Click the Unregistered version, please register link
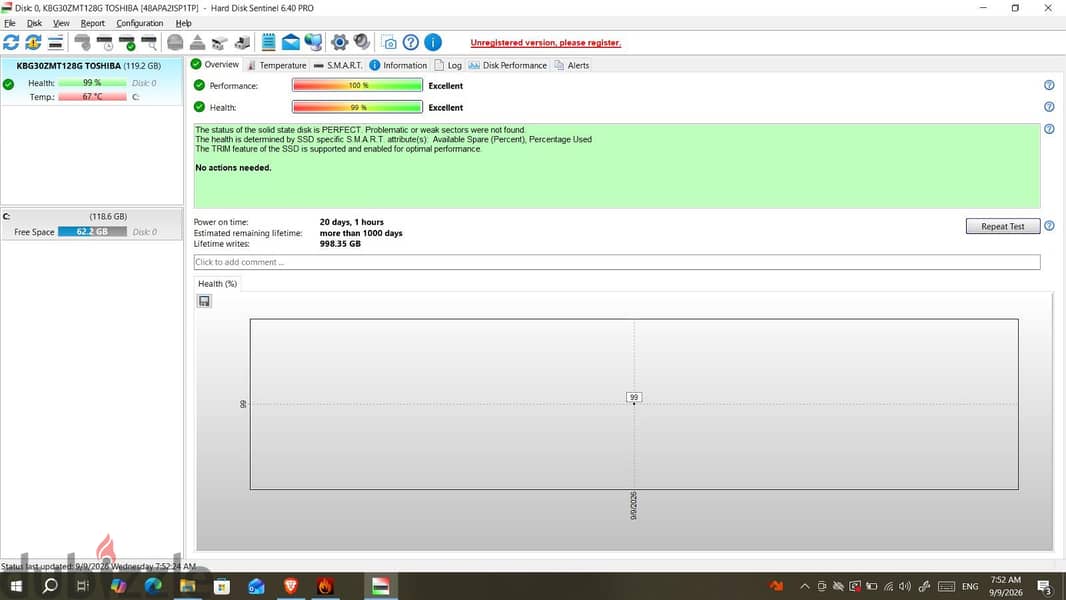 click(x=545, y=42)
